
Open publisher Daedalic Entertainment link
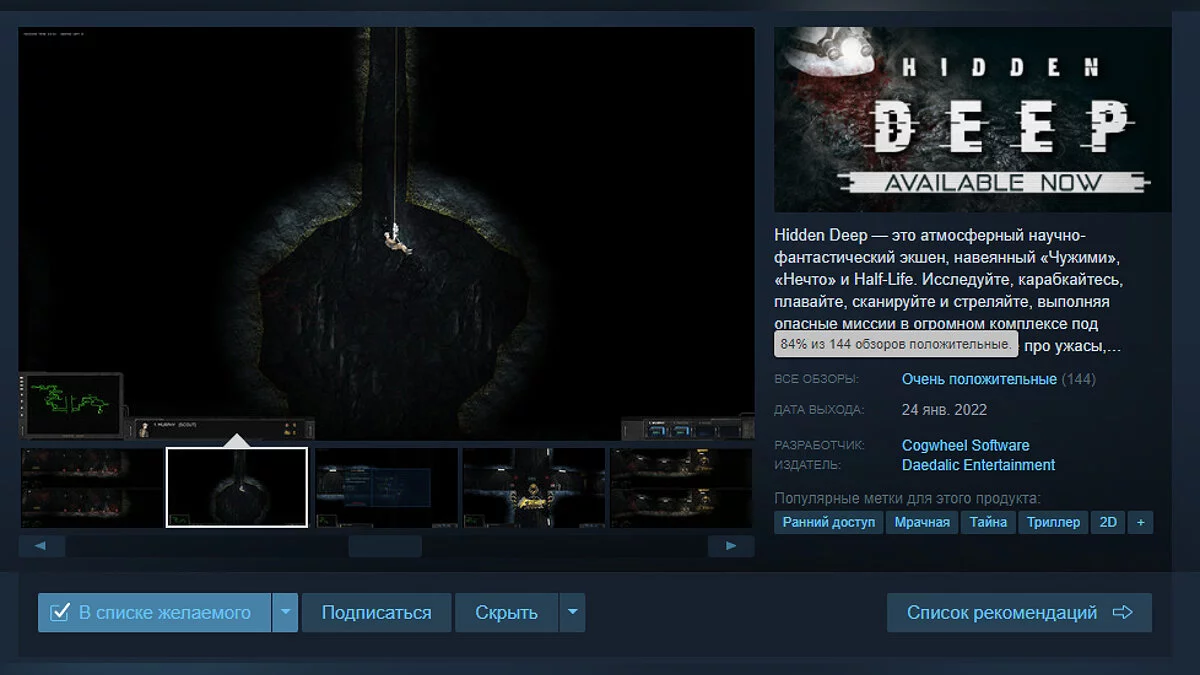[x=978, y=465]
